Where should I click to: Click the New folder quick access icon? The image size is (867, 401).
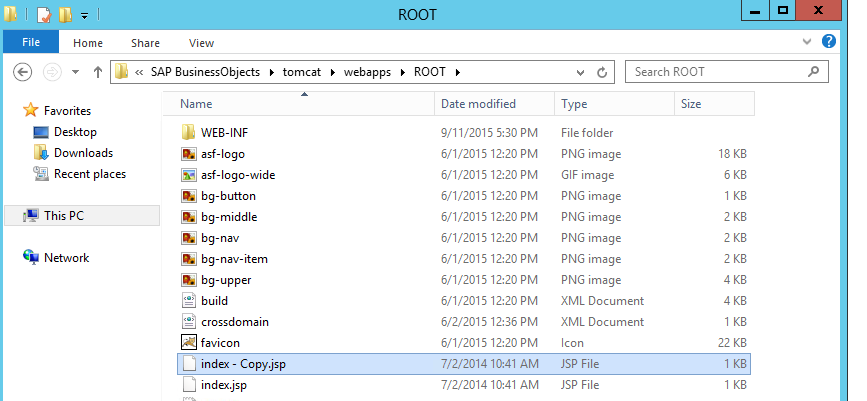(x=65, y=14)
